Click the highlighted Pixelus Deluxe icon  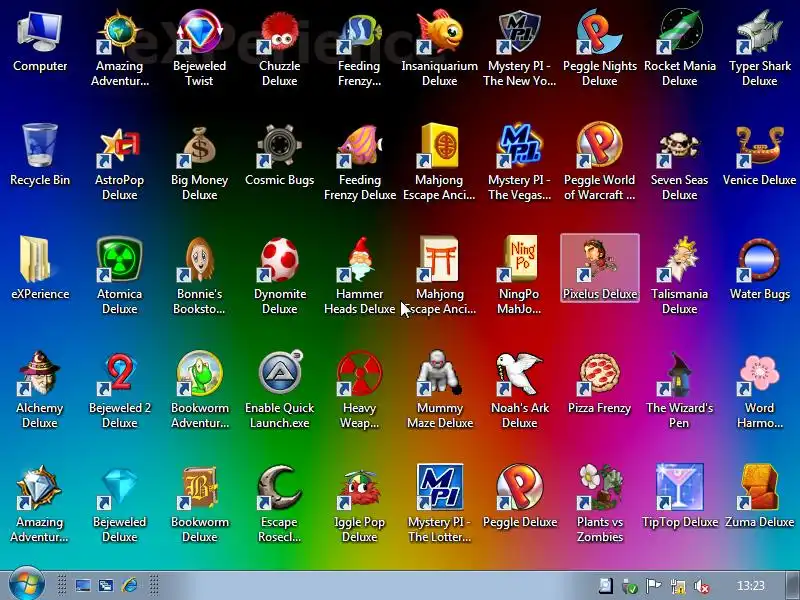point(599,268)
